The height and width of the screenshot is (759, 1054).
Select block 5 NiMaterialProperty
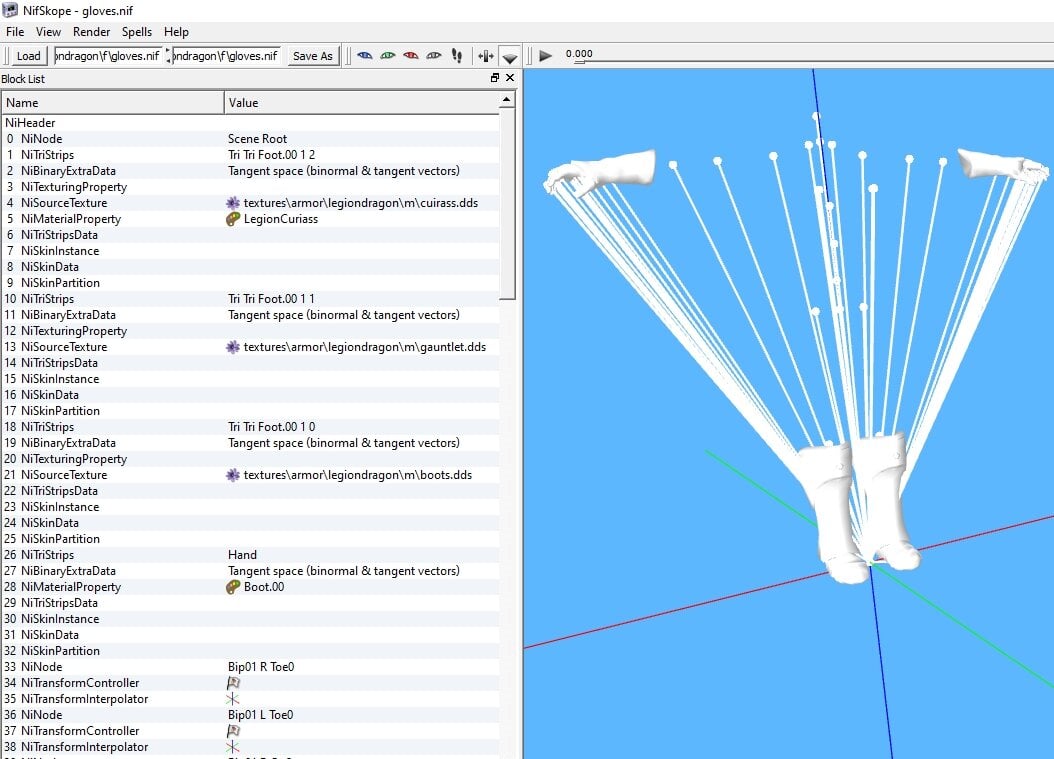[251, 219]
